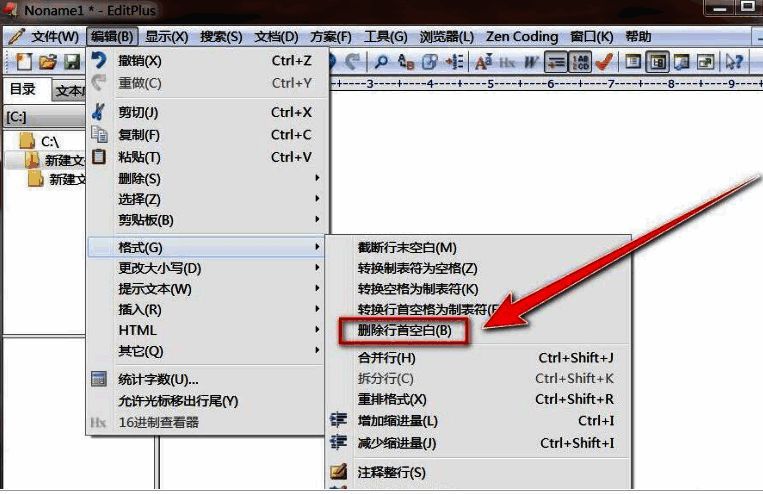This screenshot has height=494, width=763.
Task: Click the full screen toolbar icon
Action: [x=706, y=62]
